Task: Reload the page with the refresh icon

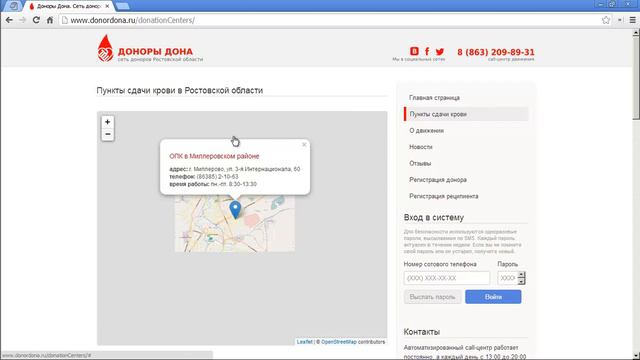Action: coord(36,20)
